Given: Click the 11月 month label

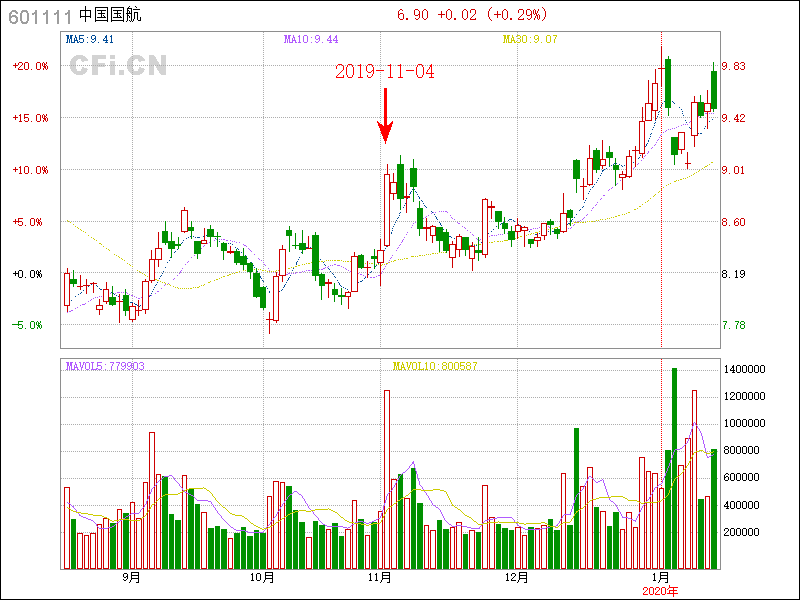Looking at the screenshot, I should [380, 578].
